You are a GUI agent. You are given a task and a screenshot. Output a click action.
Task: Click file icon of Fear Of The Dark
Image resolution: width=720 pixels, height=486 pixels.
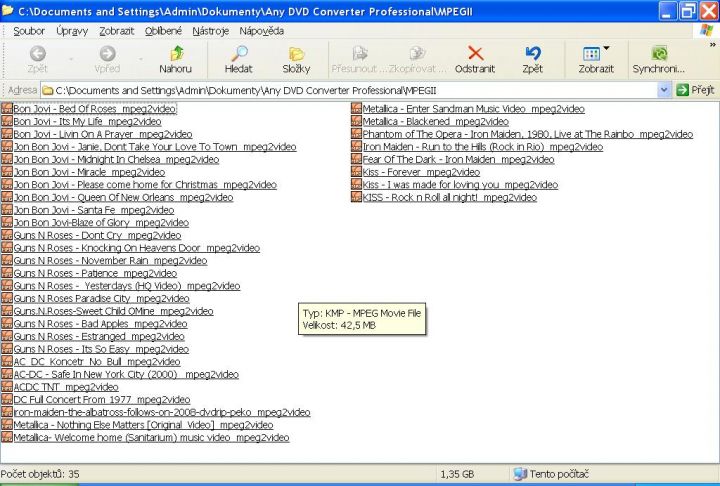[x=356, y=159]
